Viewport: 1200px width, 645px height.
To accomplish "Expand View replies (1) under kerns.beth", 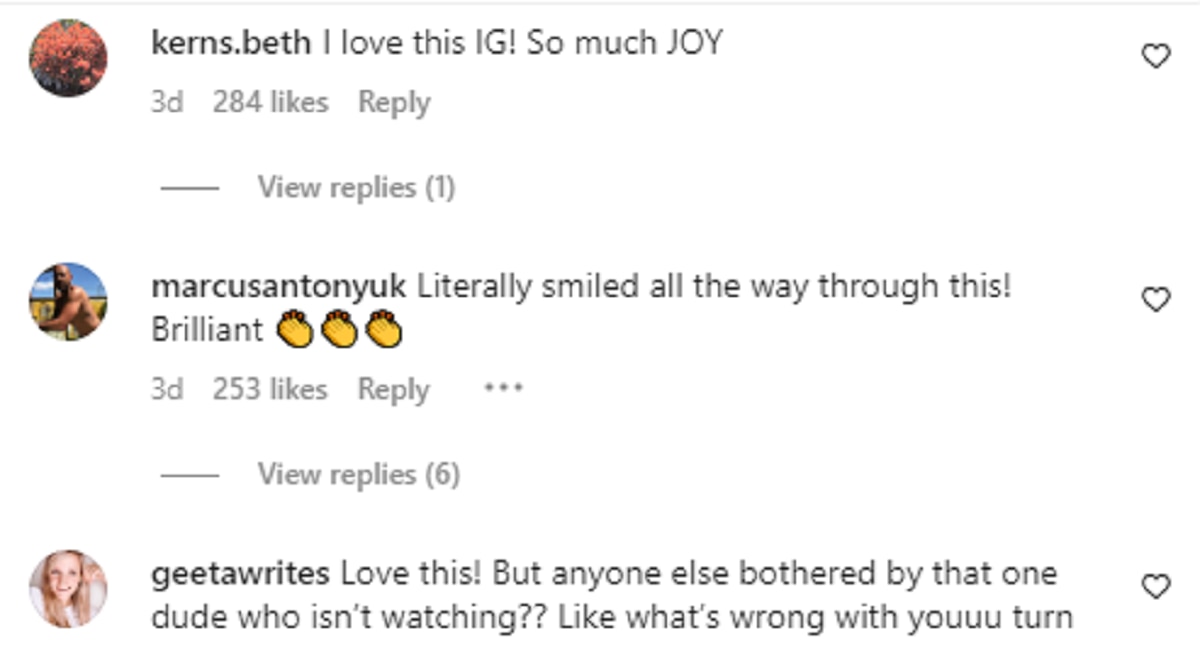I will click(356, 187).
